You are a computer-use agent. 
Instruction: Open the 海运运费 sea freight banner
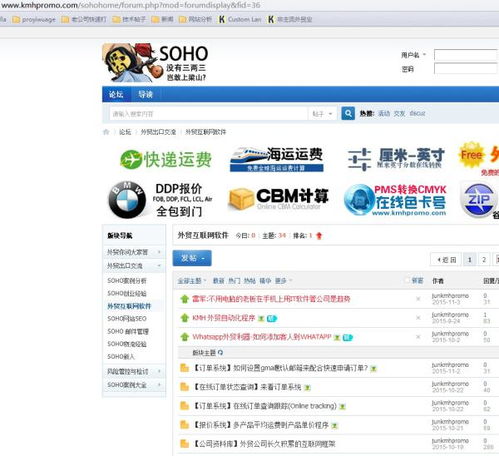[x=277, y=159]
